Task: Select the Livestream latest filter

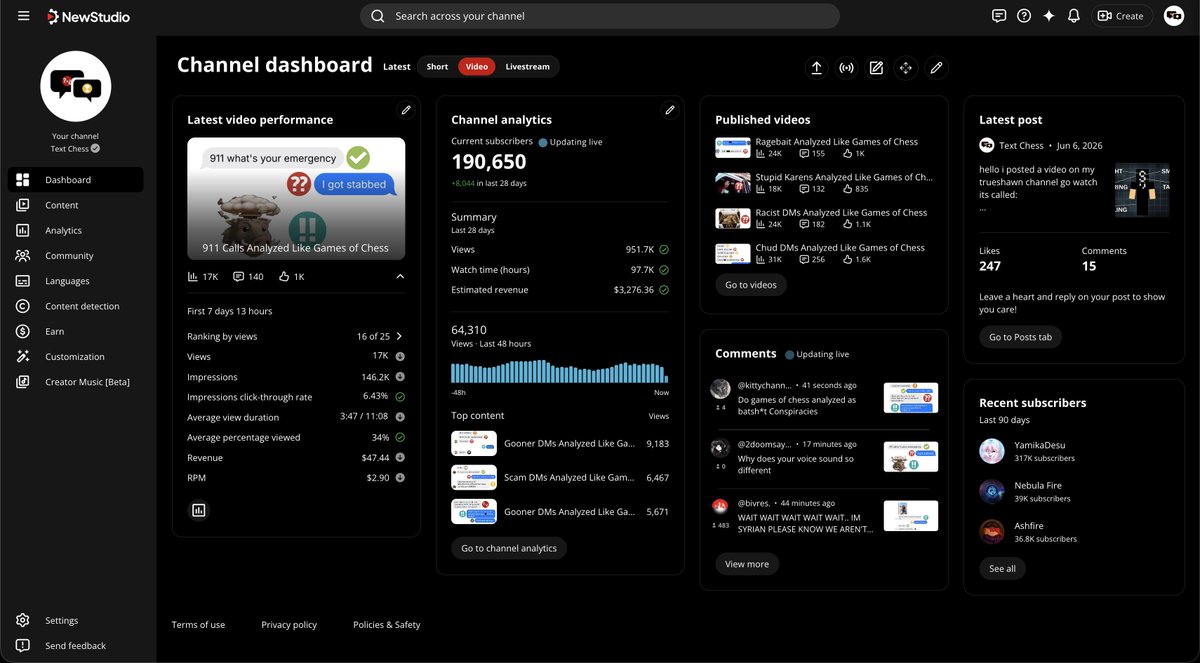Action: [527, 67]
